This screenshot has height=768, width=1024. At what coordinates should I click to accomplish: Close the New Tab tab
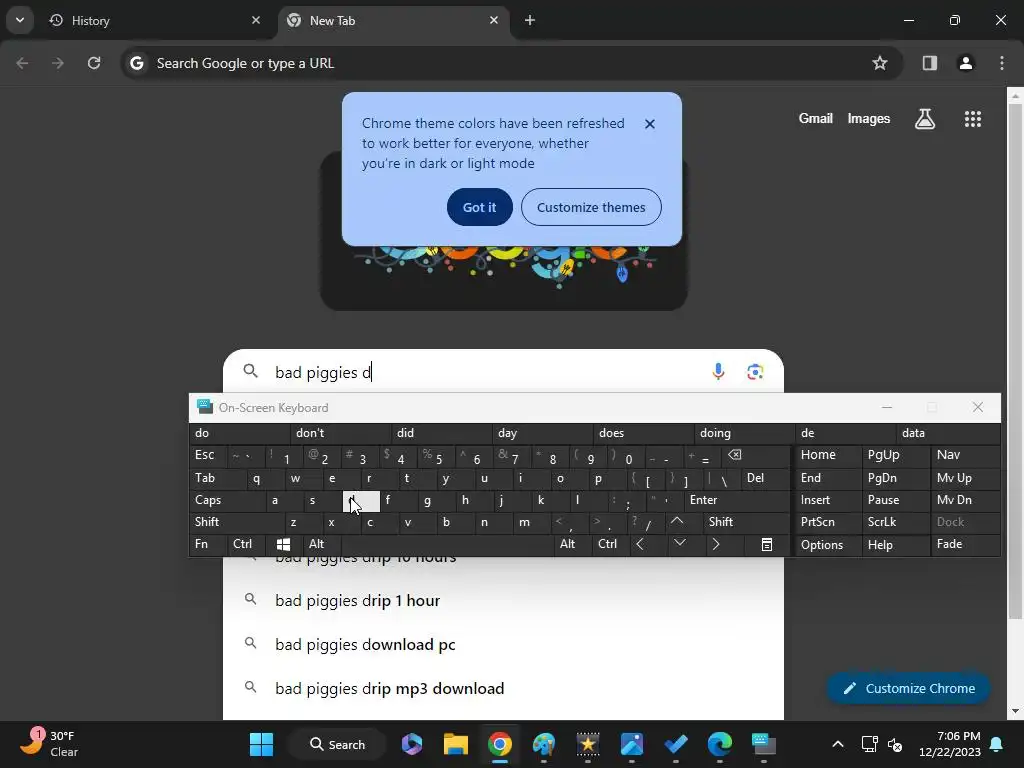point(494,20)
